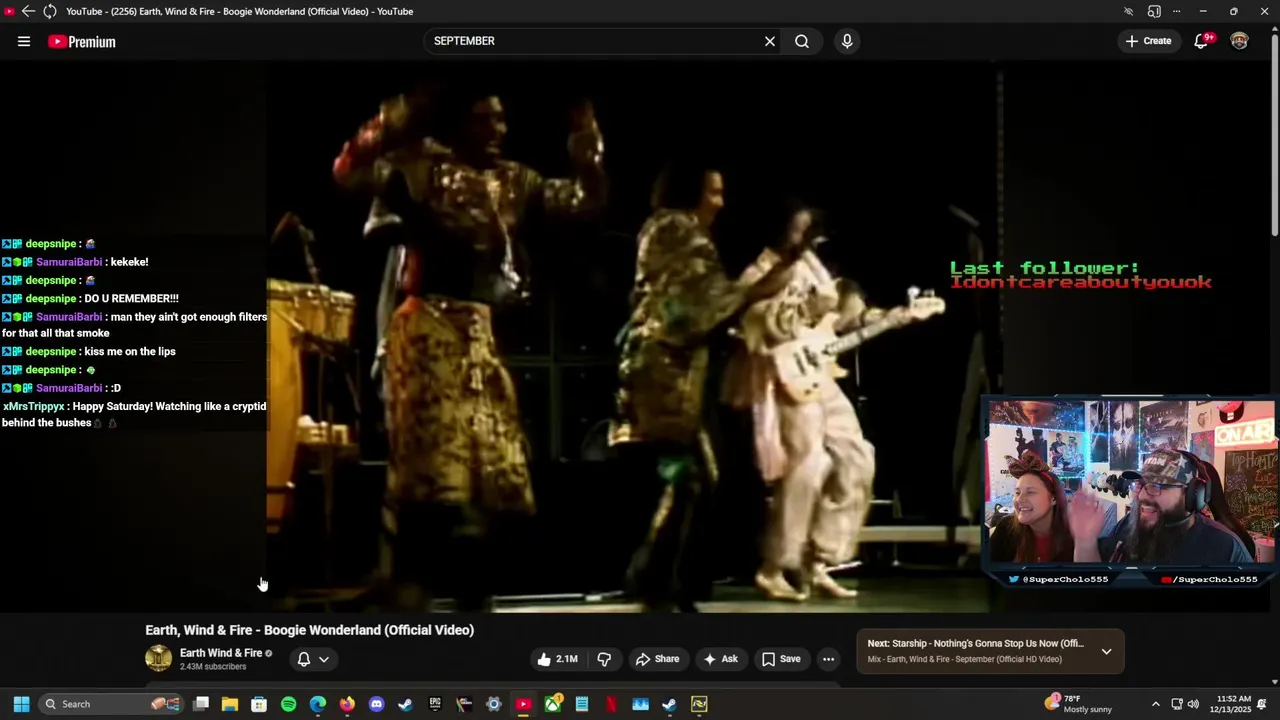This screenshot has height=720, width=1280.
Task: Open cast to device icon in title bar
Action: (x=1154, y=11)
